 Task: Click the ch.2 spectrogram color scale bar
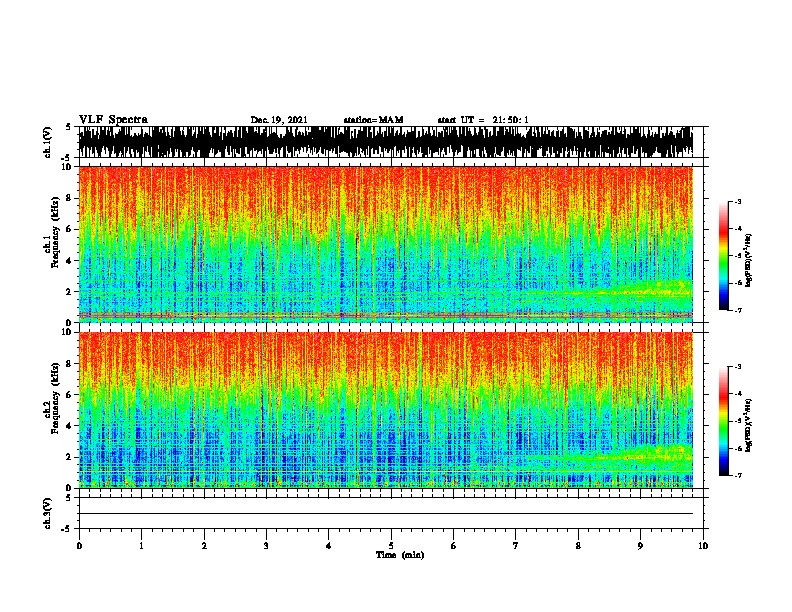(x=723, y=421)
